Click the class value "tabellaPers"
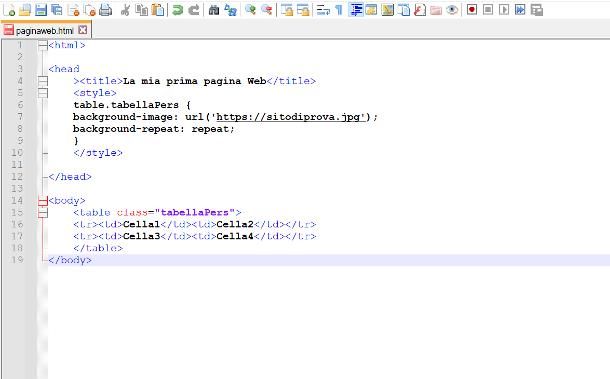The height and width of the screenshot is (379, 610). pyautogui.click(x=195, y=212)
